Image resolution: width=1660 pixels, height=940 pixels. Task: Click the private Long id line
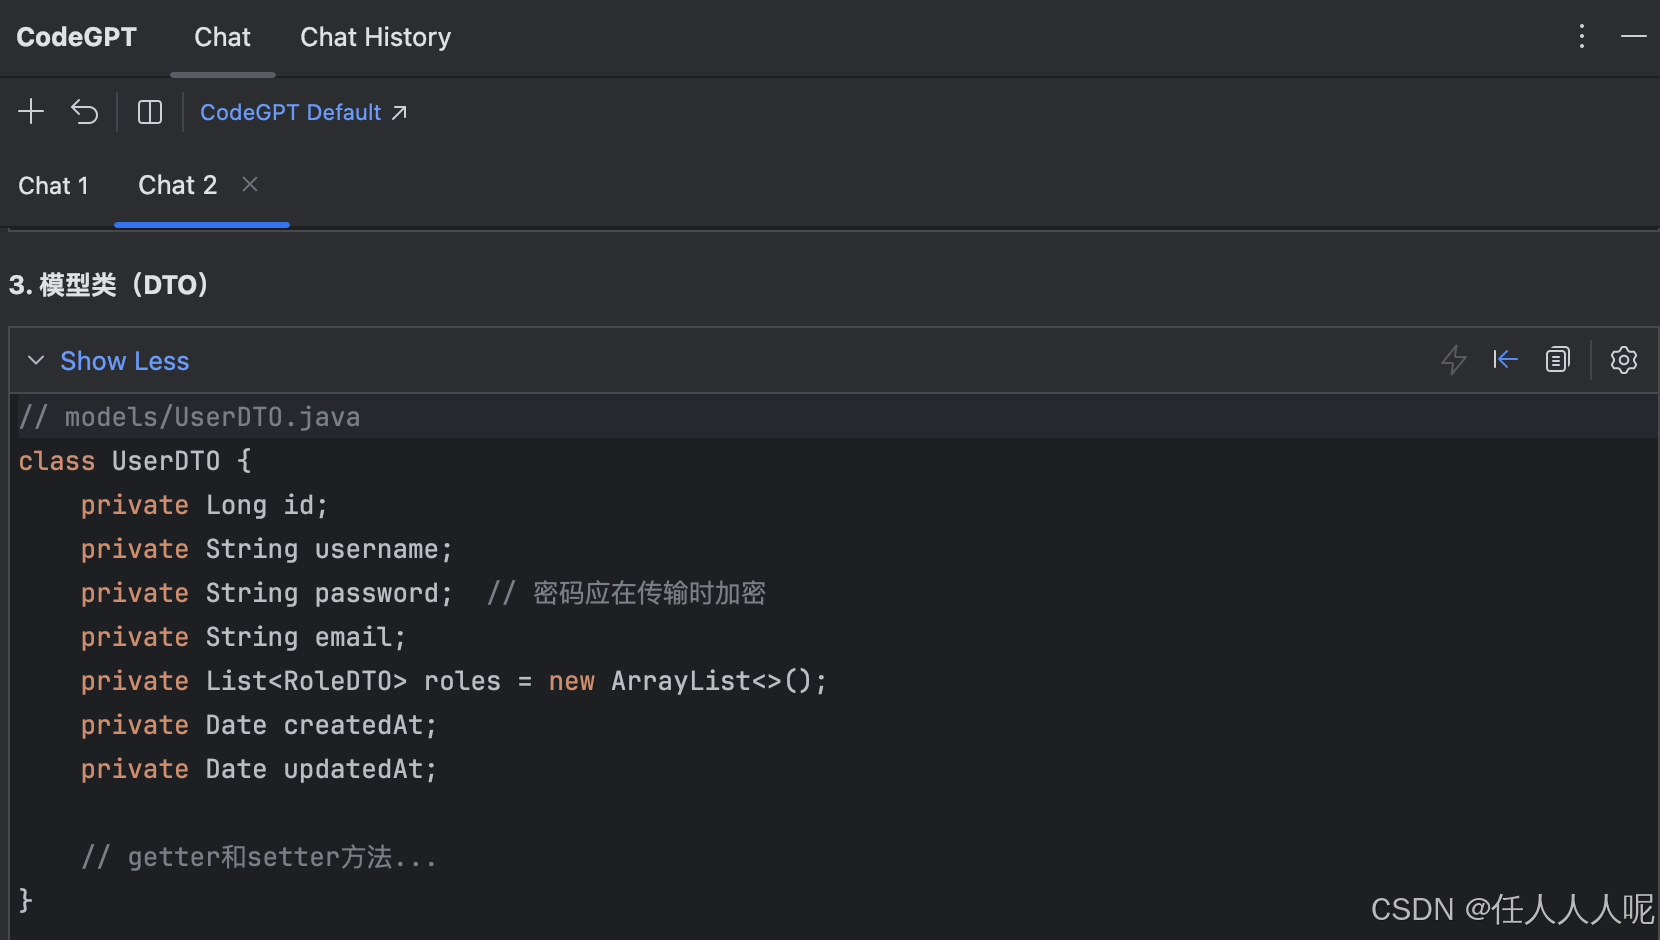point(204,505)
